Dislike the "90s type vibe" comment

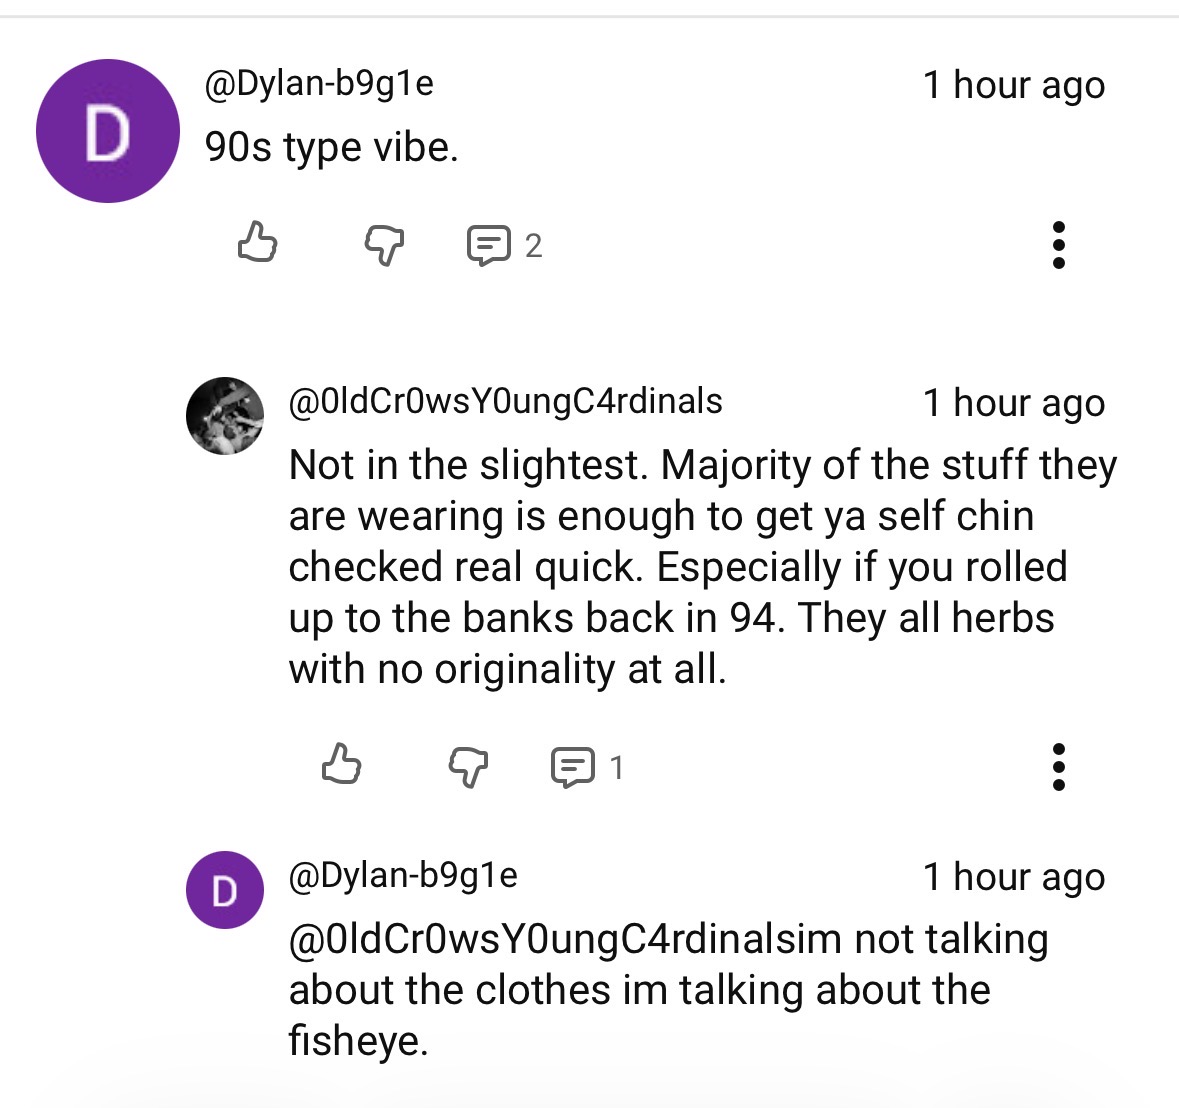(x=384, y=244)
